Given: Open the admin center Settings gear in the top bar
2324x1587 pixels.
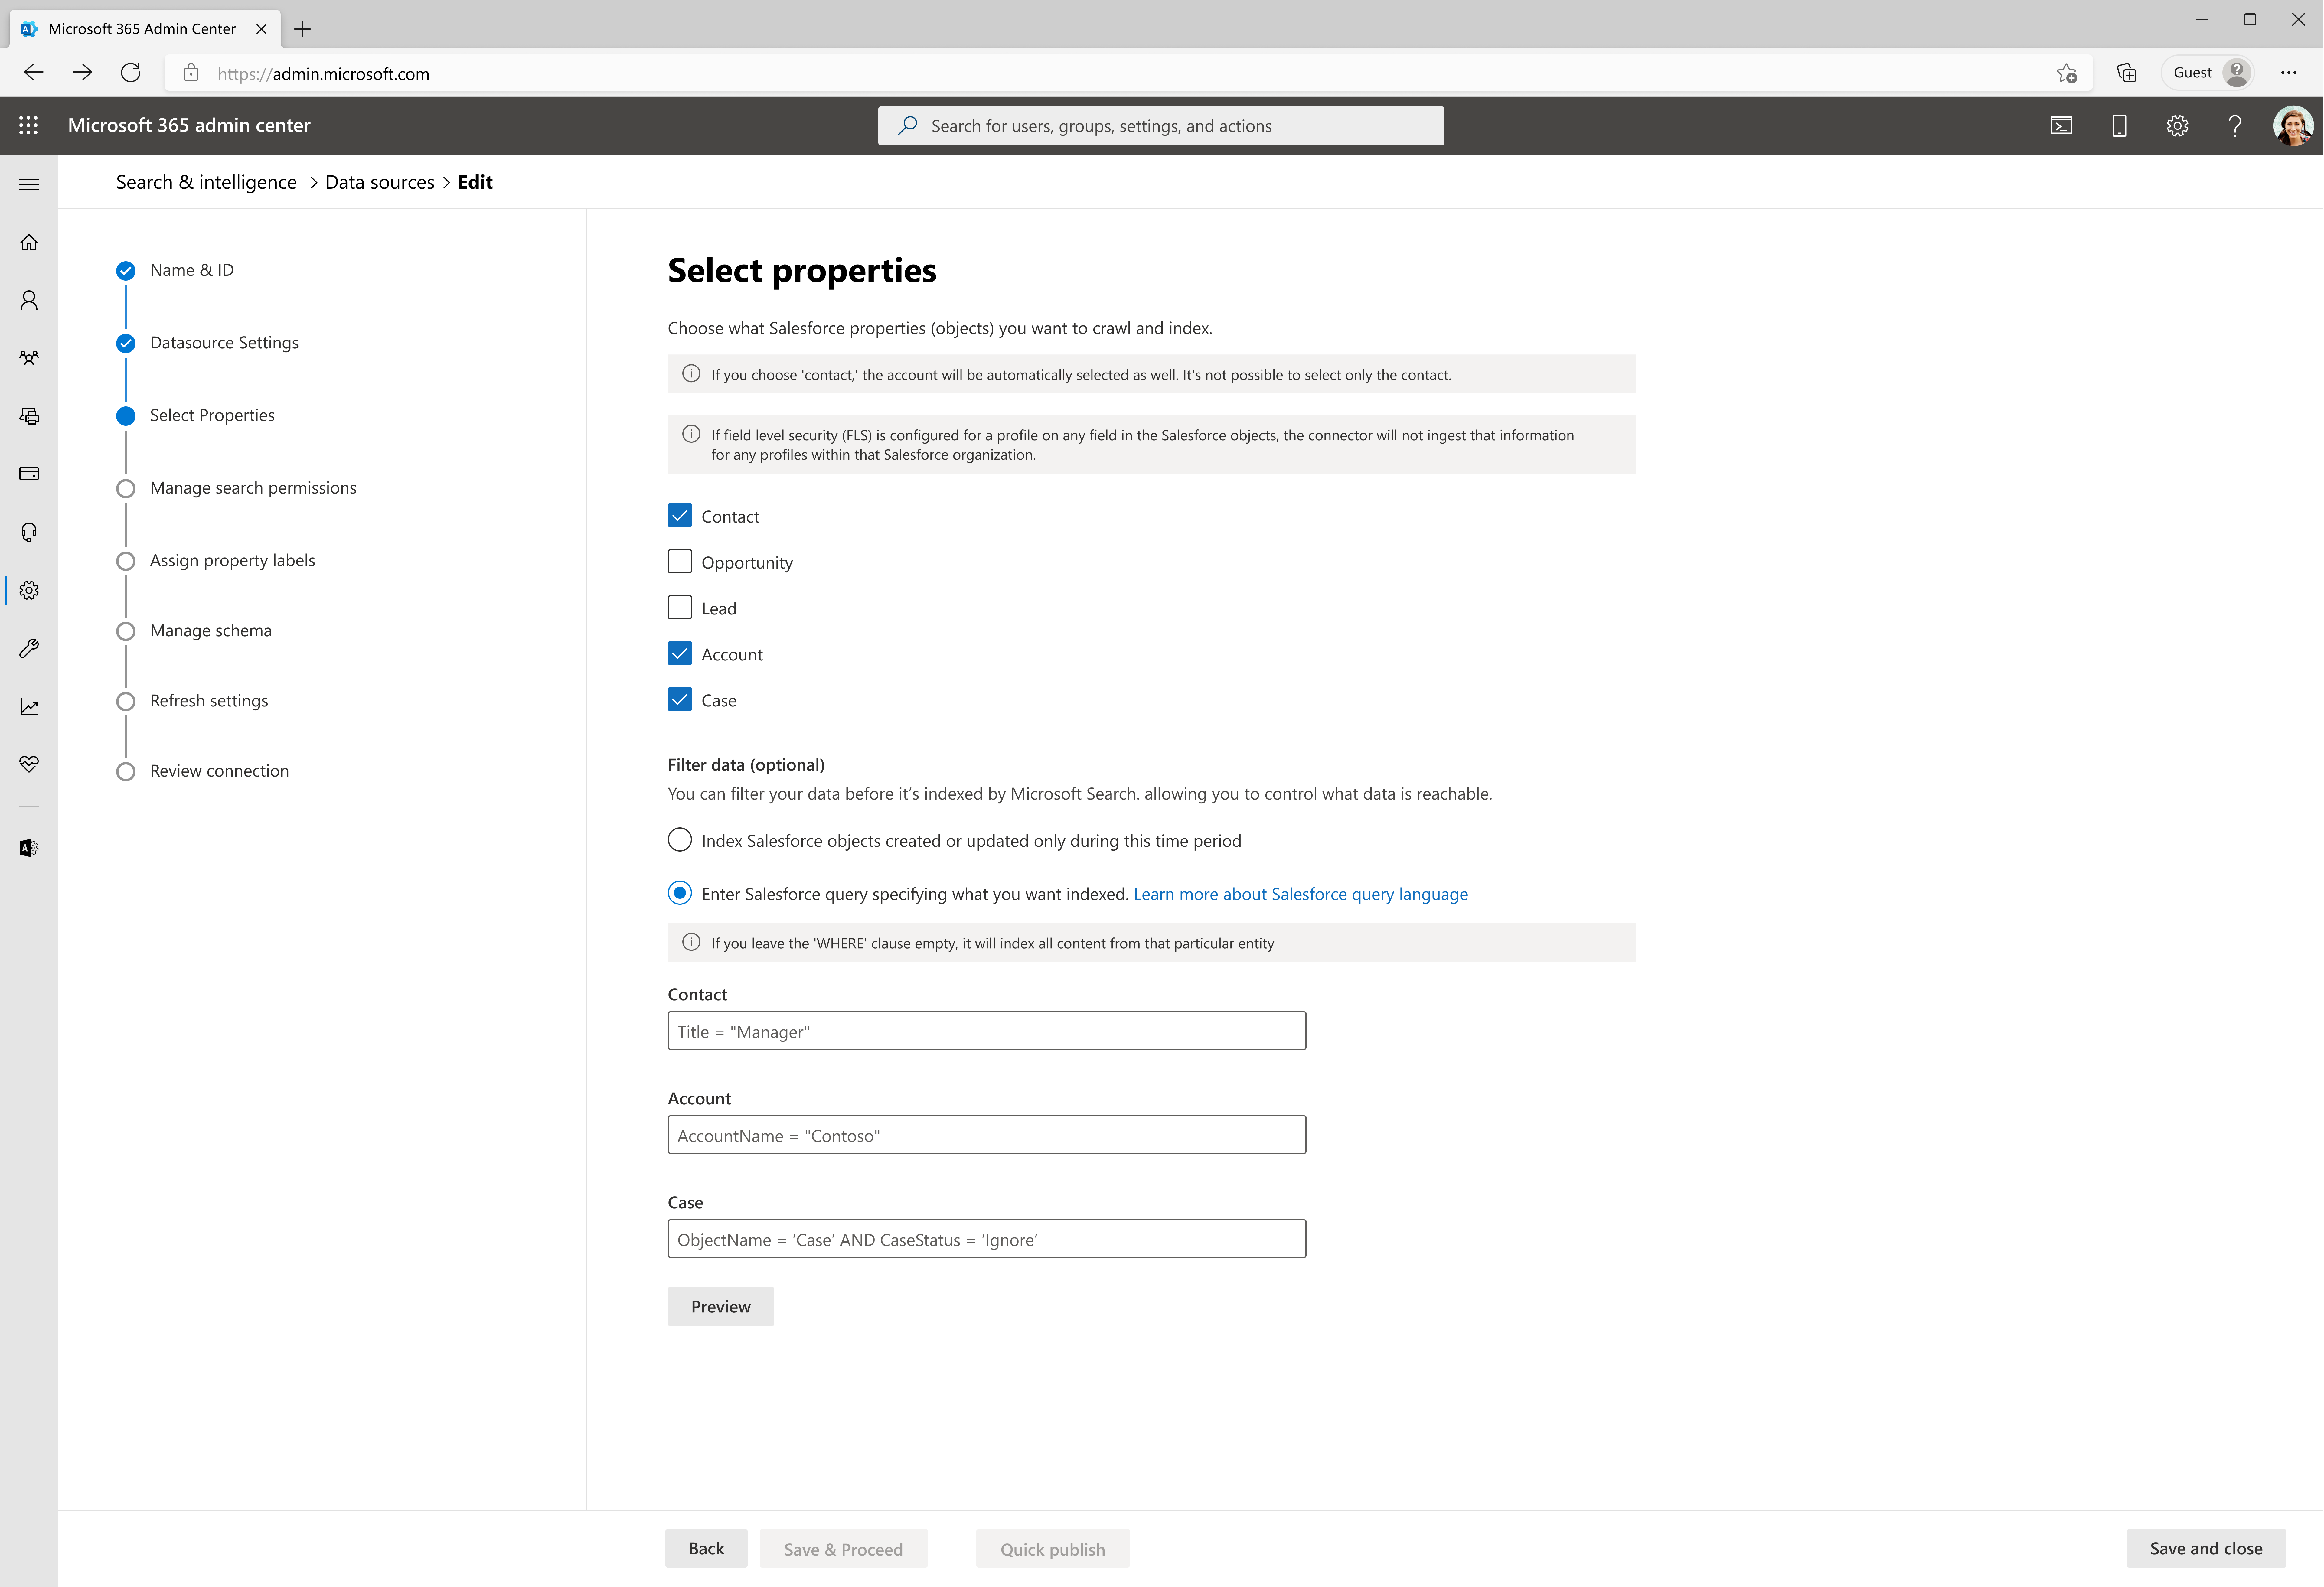Looking at the screenshot, I should tap(2177, 125).
